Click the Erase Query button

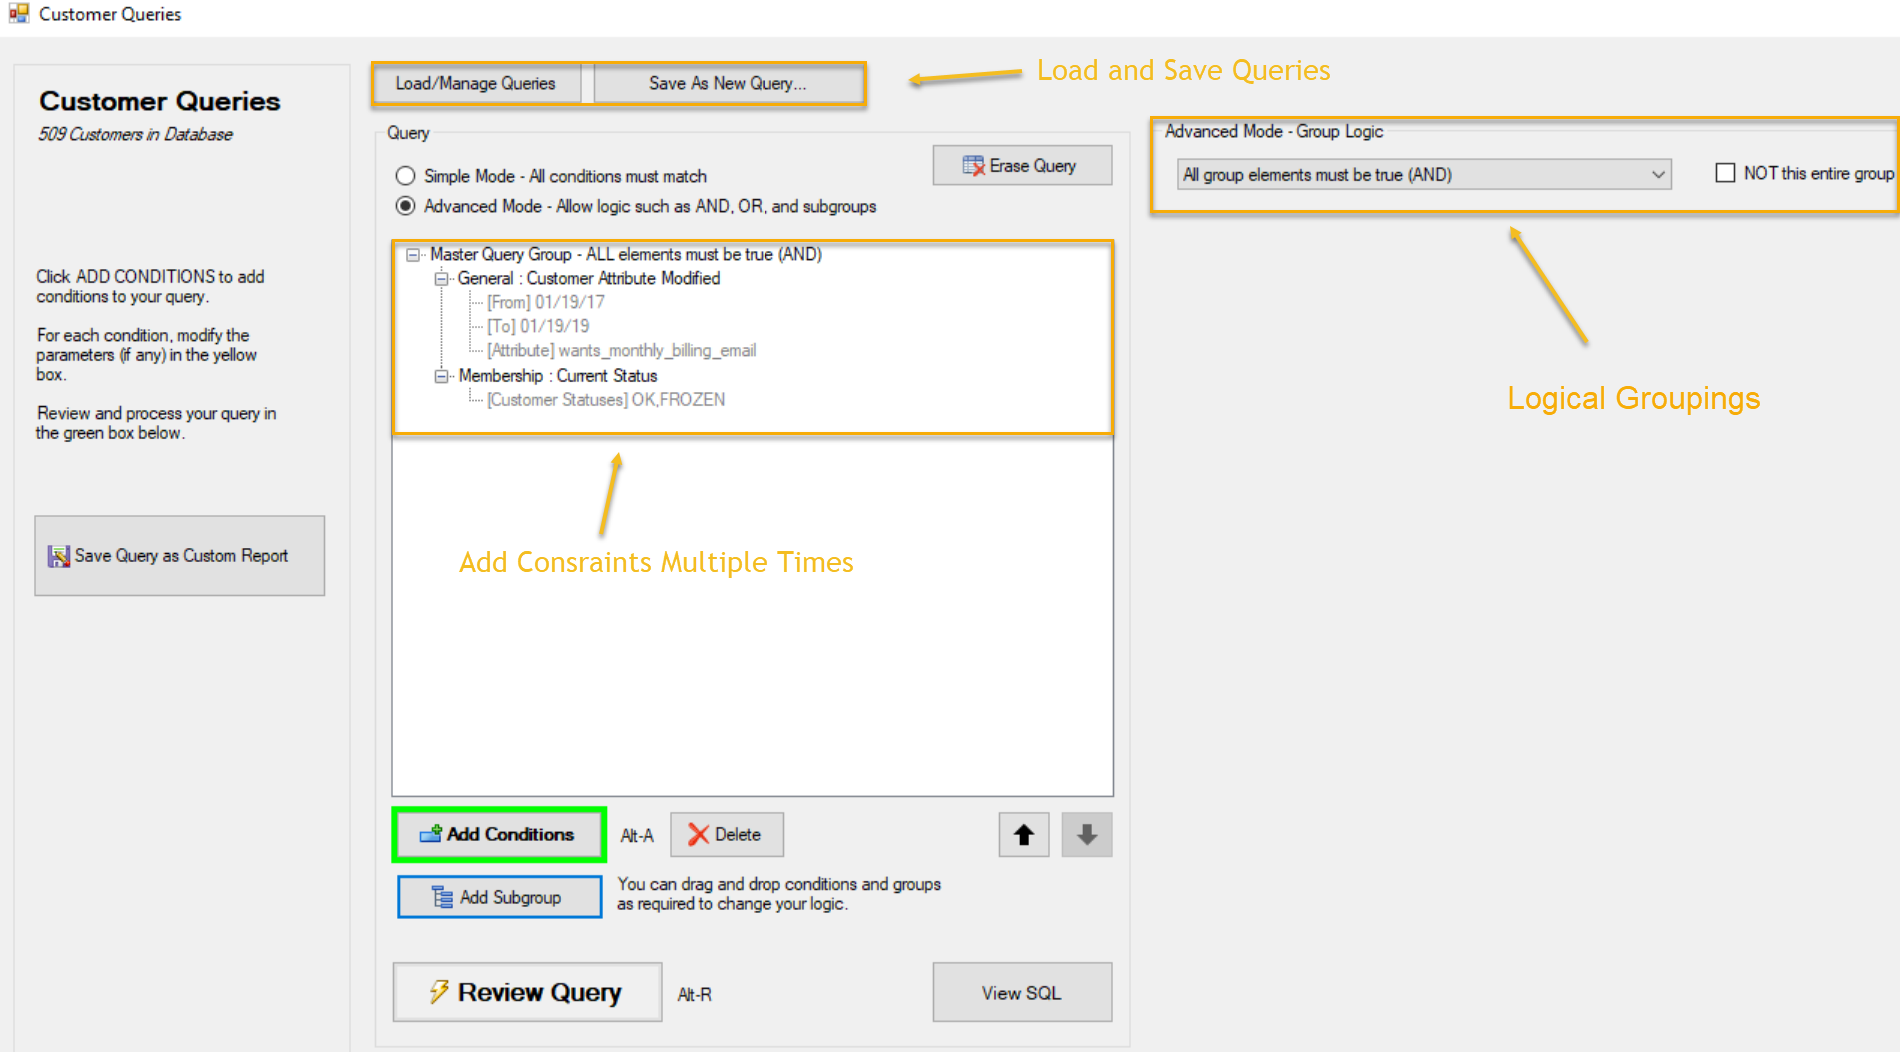coord(1022,166)
